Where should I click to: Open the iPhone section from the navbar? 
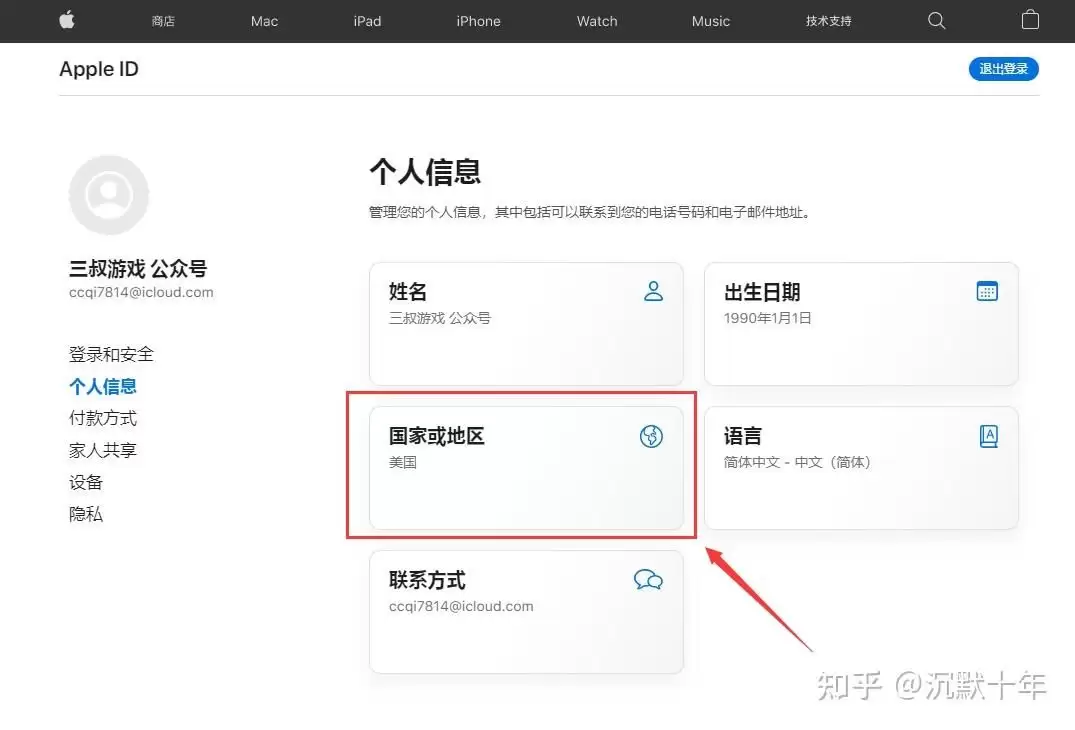[x=478, y=20]
